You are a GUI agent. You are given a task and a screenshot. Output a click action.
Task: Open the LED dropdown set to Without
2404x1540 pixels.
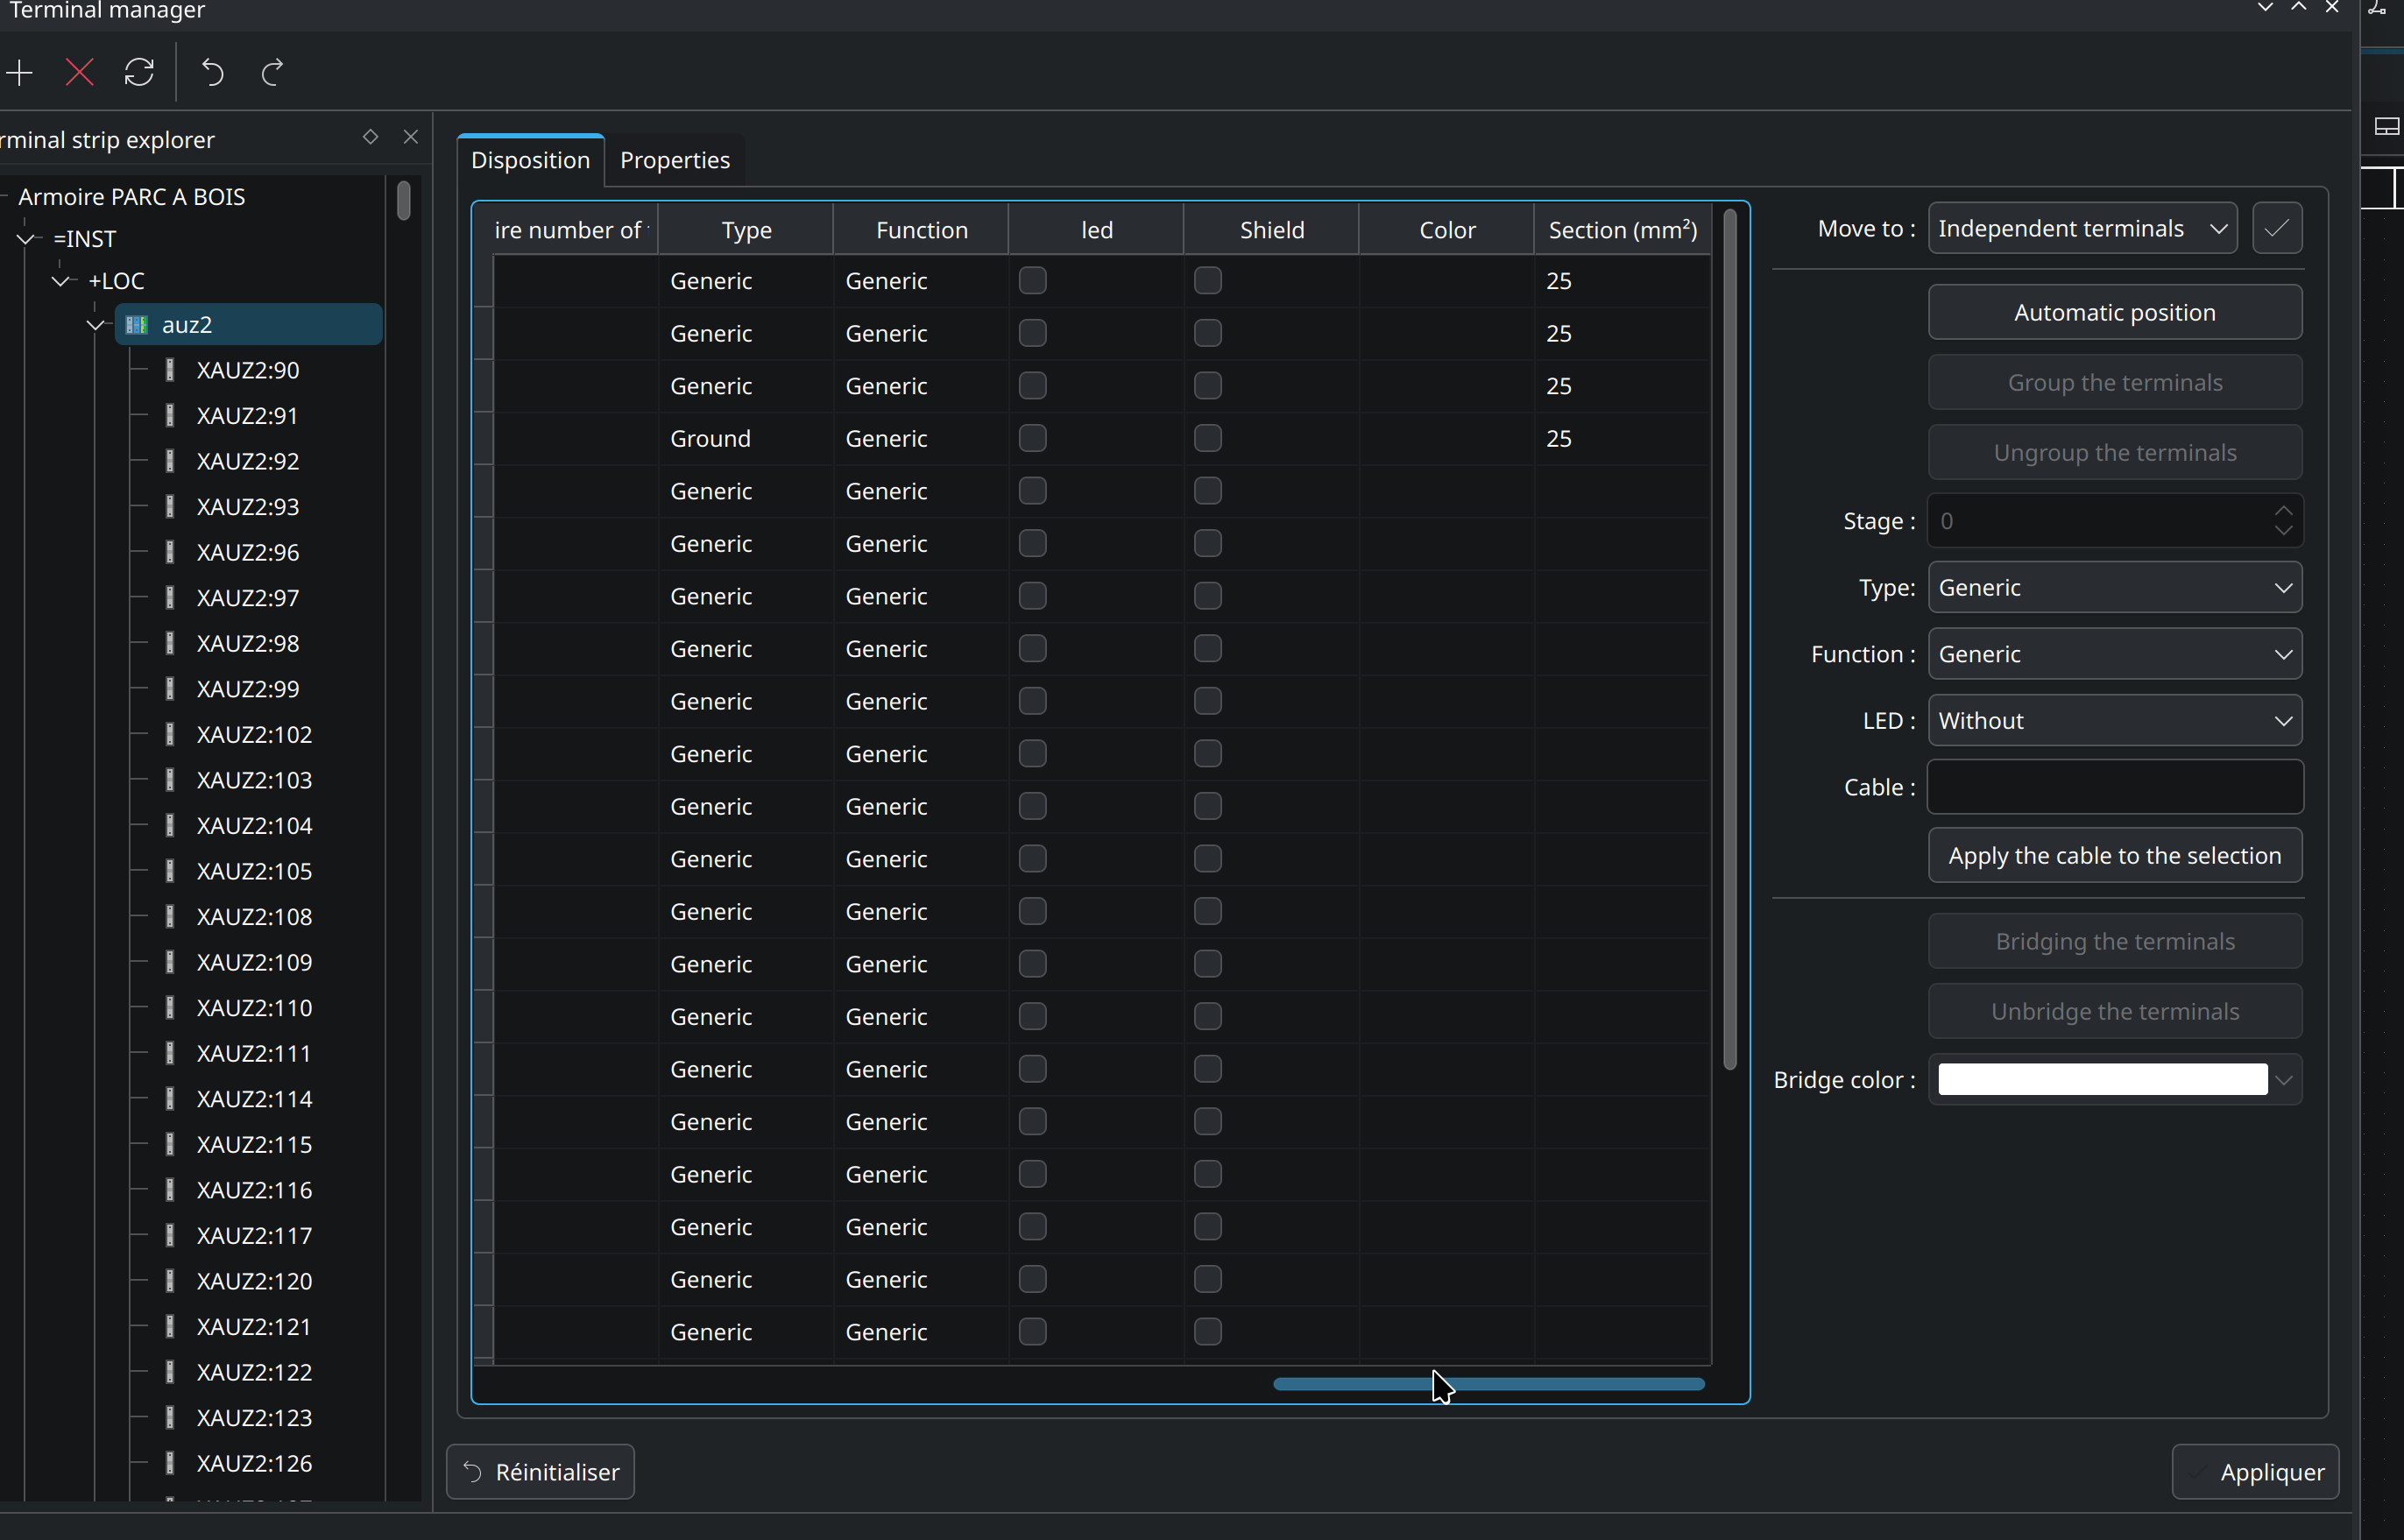[2114, 720]
